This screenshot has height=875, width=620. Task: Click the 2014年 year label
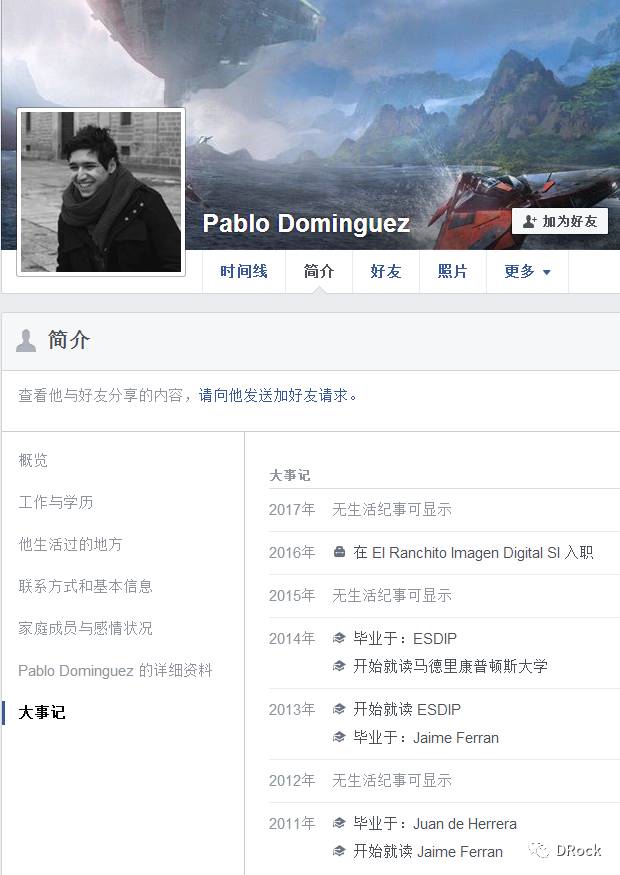pyautogui.click(x=292, y=638)
